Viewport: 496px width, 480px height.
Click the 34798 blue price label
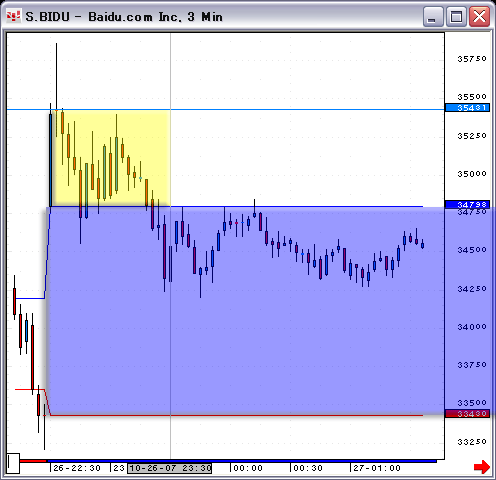[x=467, y=204]
